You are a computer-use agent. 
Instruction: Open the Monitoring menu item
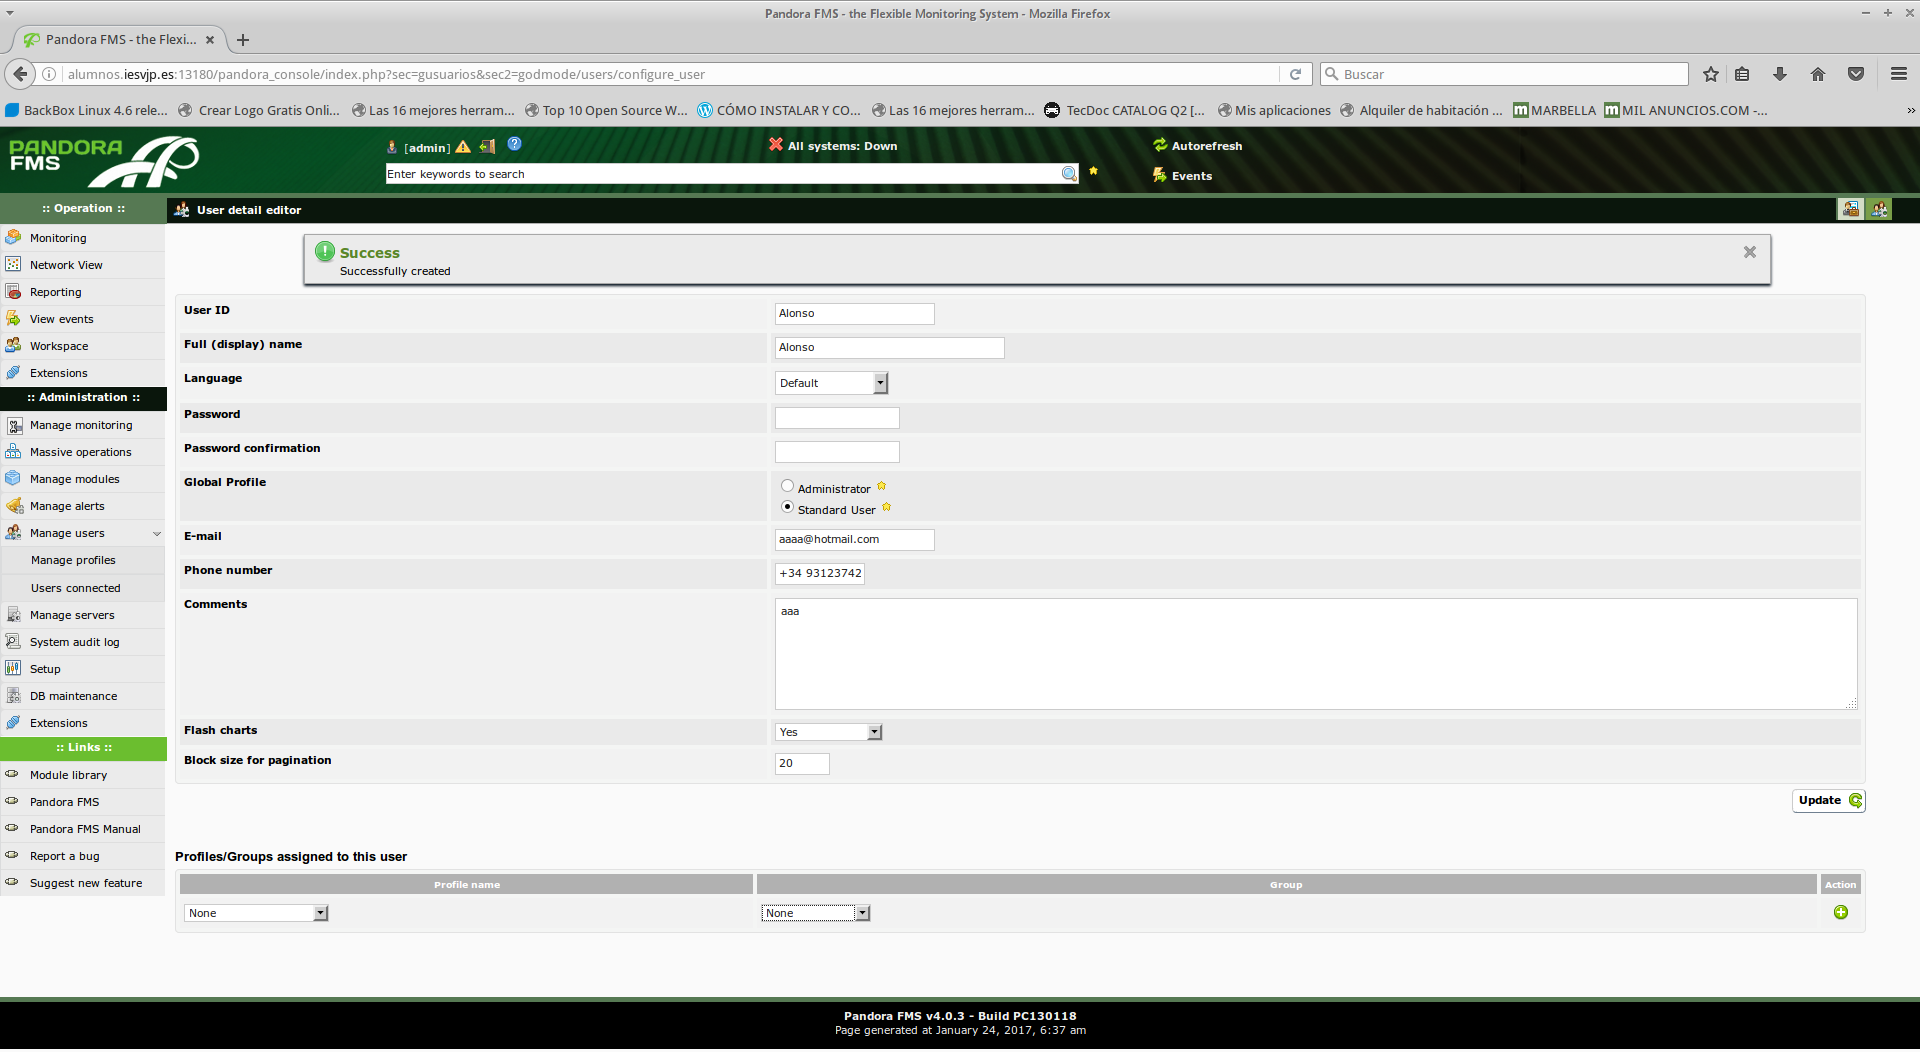[58, 239]
